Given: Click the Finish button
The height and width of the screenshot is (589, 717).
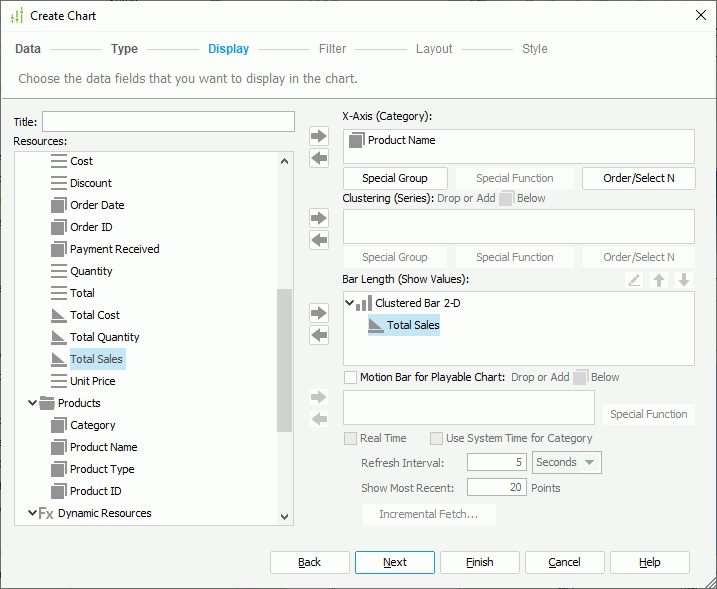Looking at the screenshot, I should coord(480,562).
